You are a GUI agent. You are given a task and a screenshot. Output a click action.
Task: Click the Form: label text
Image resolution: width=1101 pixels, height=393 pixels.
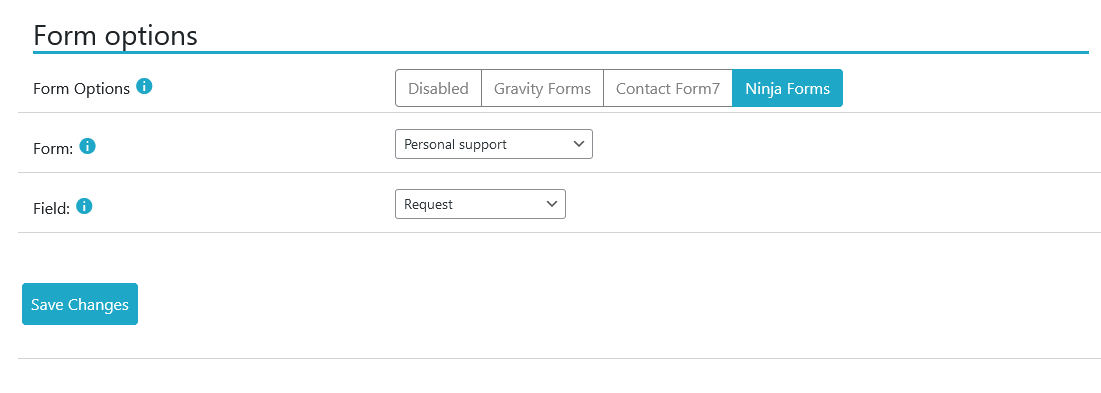(53, 149)
